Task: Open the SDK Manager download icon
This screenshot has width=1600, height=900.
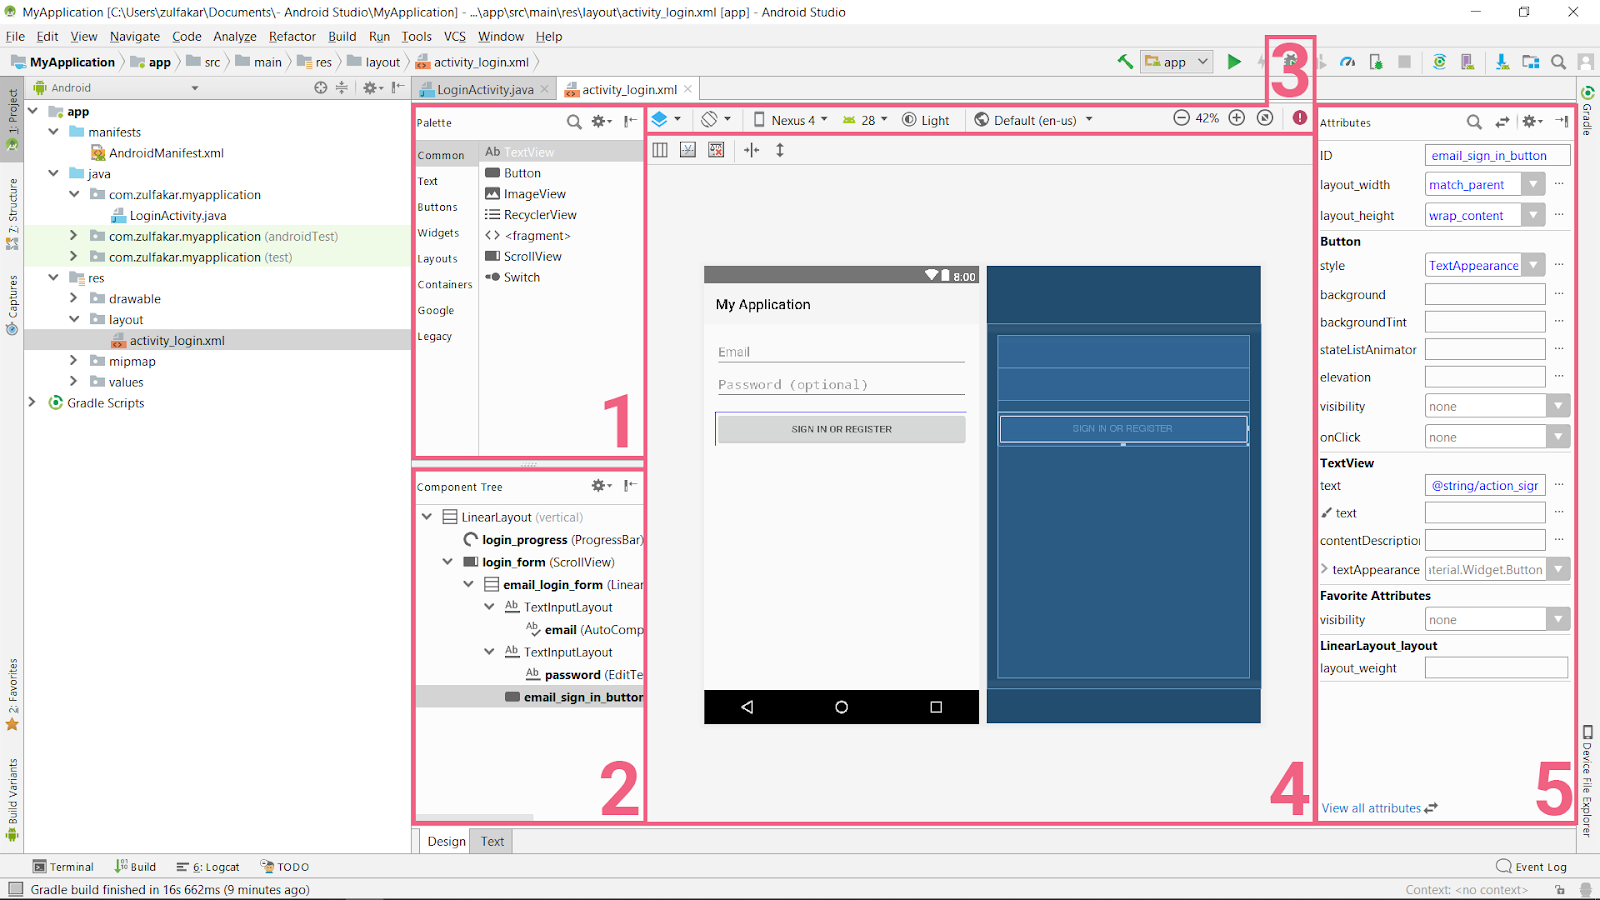Action: click(x=1502, y=62)
